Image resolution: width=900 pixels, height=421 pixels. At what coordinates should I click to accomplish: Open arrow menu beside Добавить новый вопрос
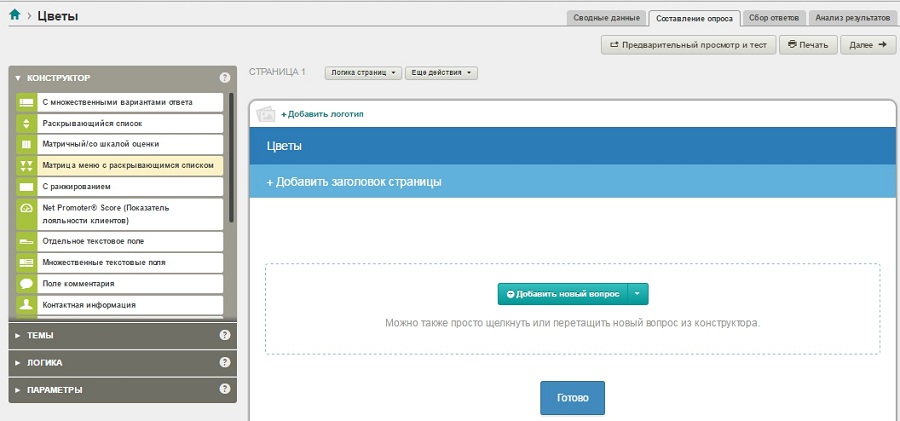click(639, 294)
